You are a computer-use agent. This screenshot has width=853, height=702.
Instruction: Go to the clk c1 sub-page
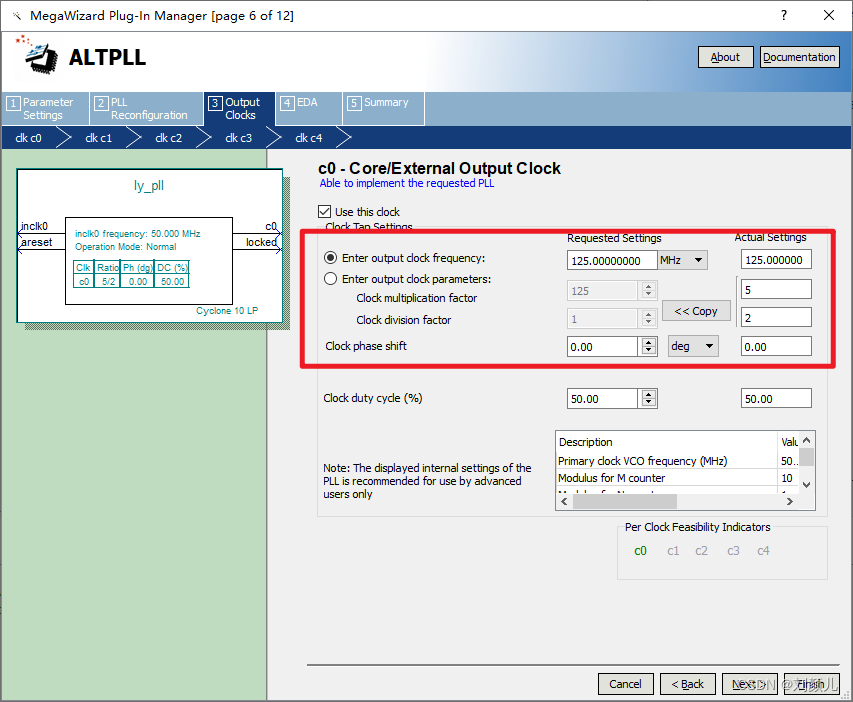[x=98, y=138]
